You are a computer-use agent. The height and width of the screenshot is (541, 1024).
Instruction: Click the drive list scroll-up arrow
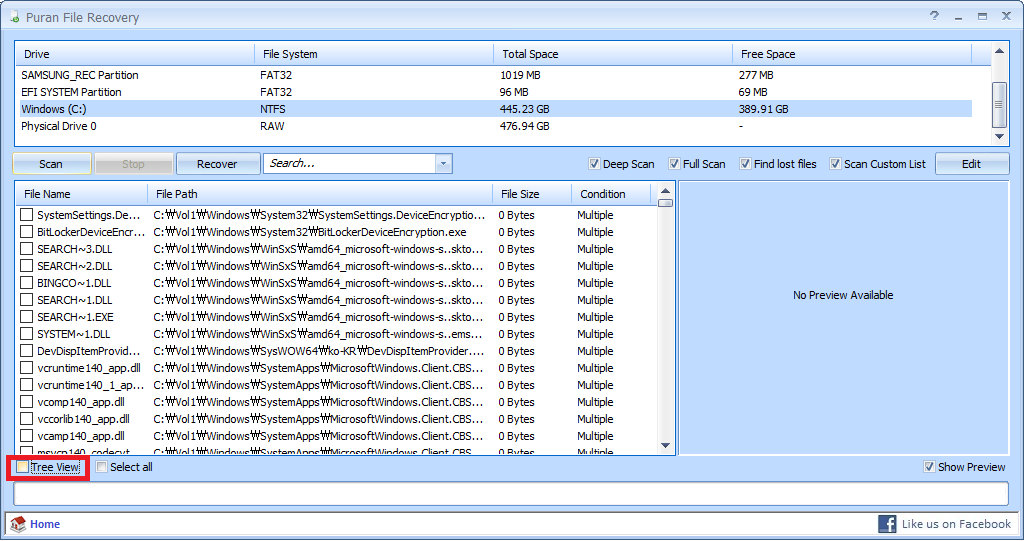pos(999,51)
